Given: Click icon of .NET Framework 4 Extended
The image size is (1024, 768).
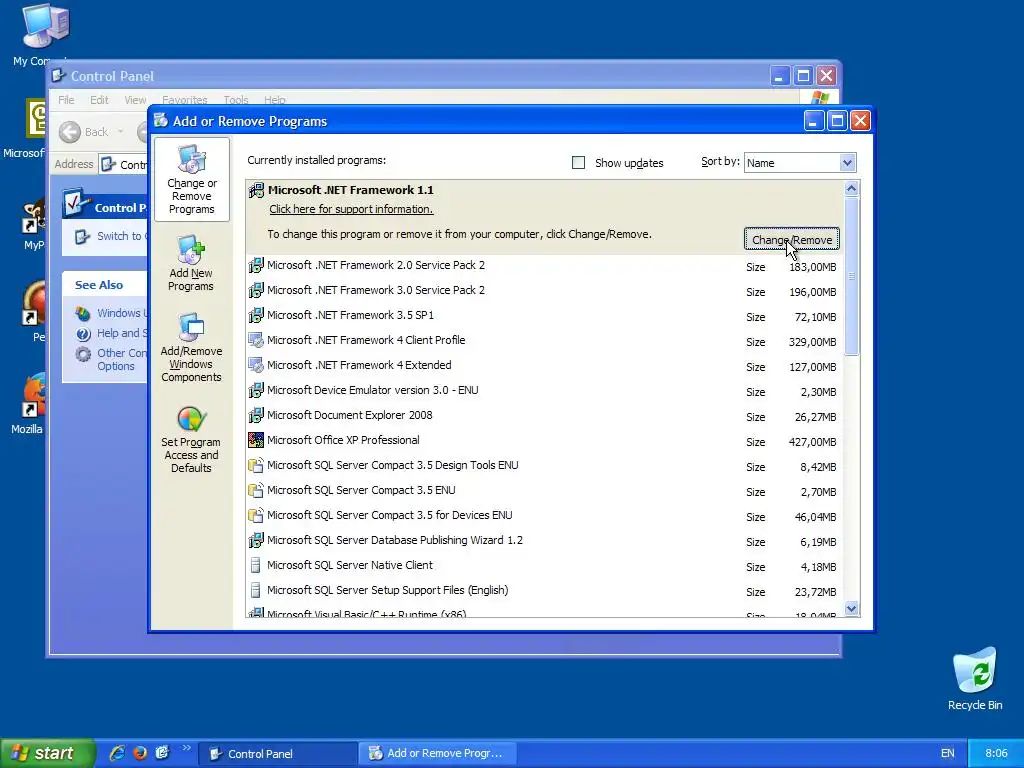Looking at the screenshot, I should click(256, 365).
